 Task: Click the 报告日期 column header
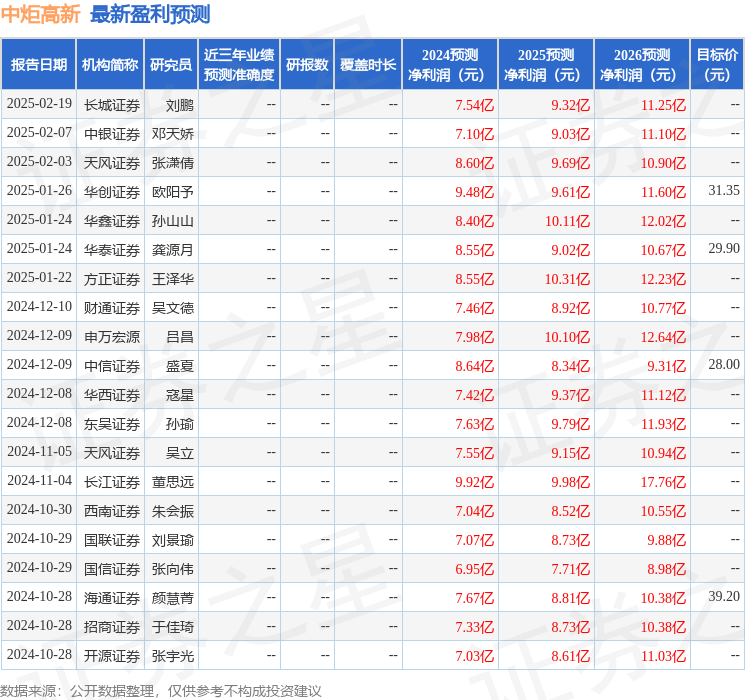pyautogui.click(x=38, y=65)
